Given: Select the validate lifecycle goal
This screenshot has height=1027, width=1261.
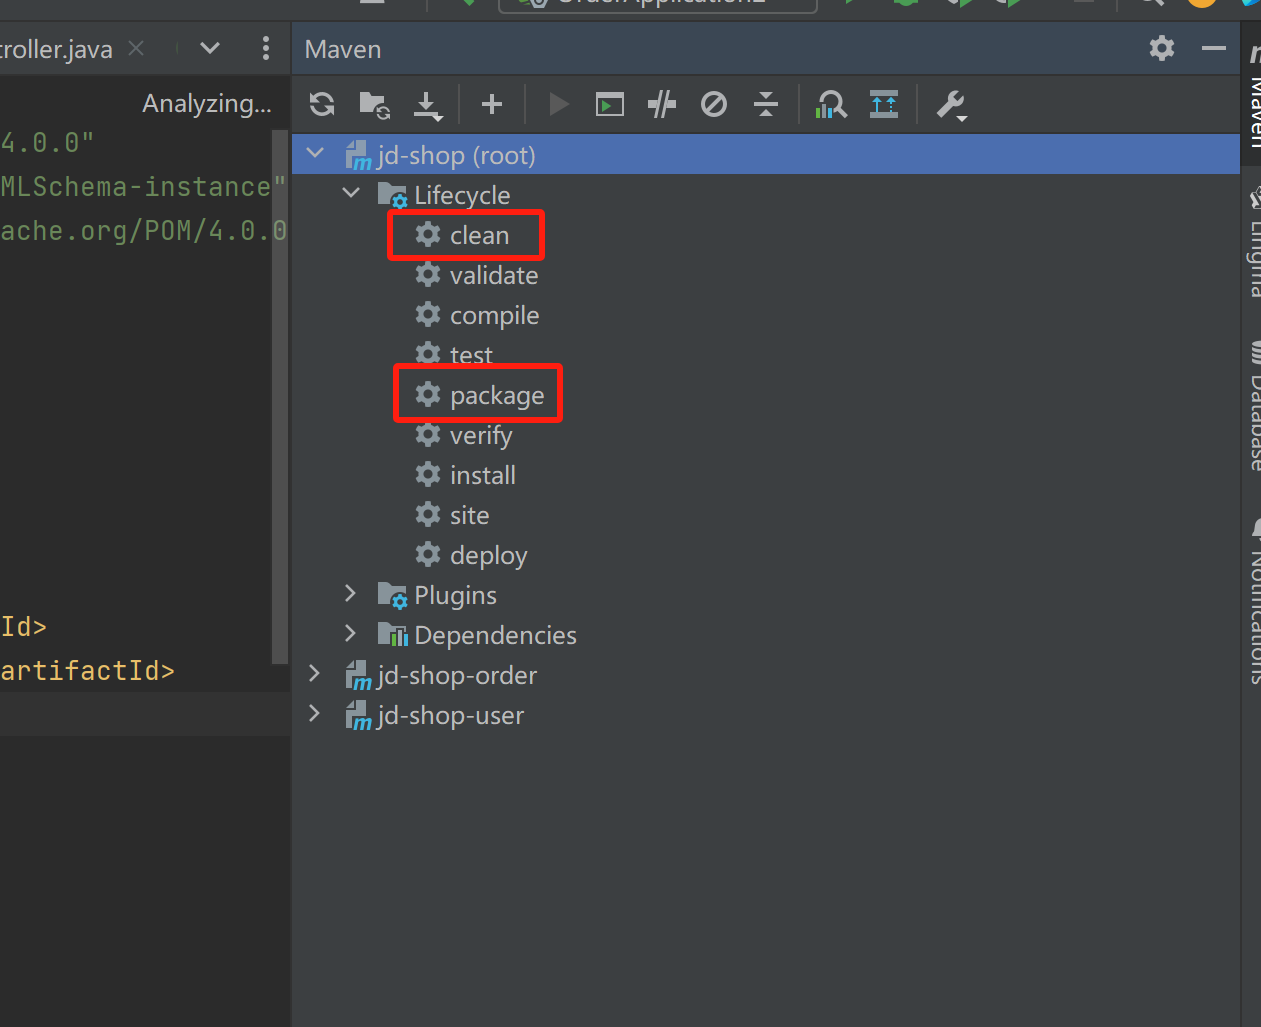Looking at the screenshot, I should pyautogui.click(x=477, y=275).
